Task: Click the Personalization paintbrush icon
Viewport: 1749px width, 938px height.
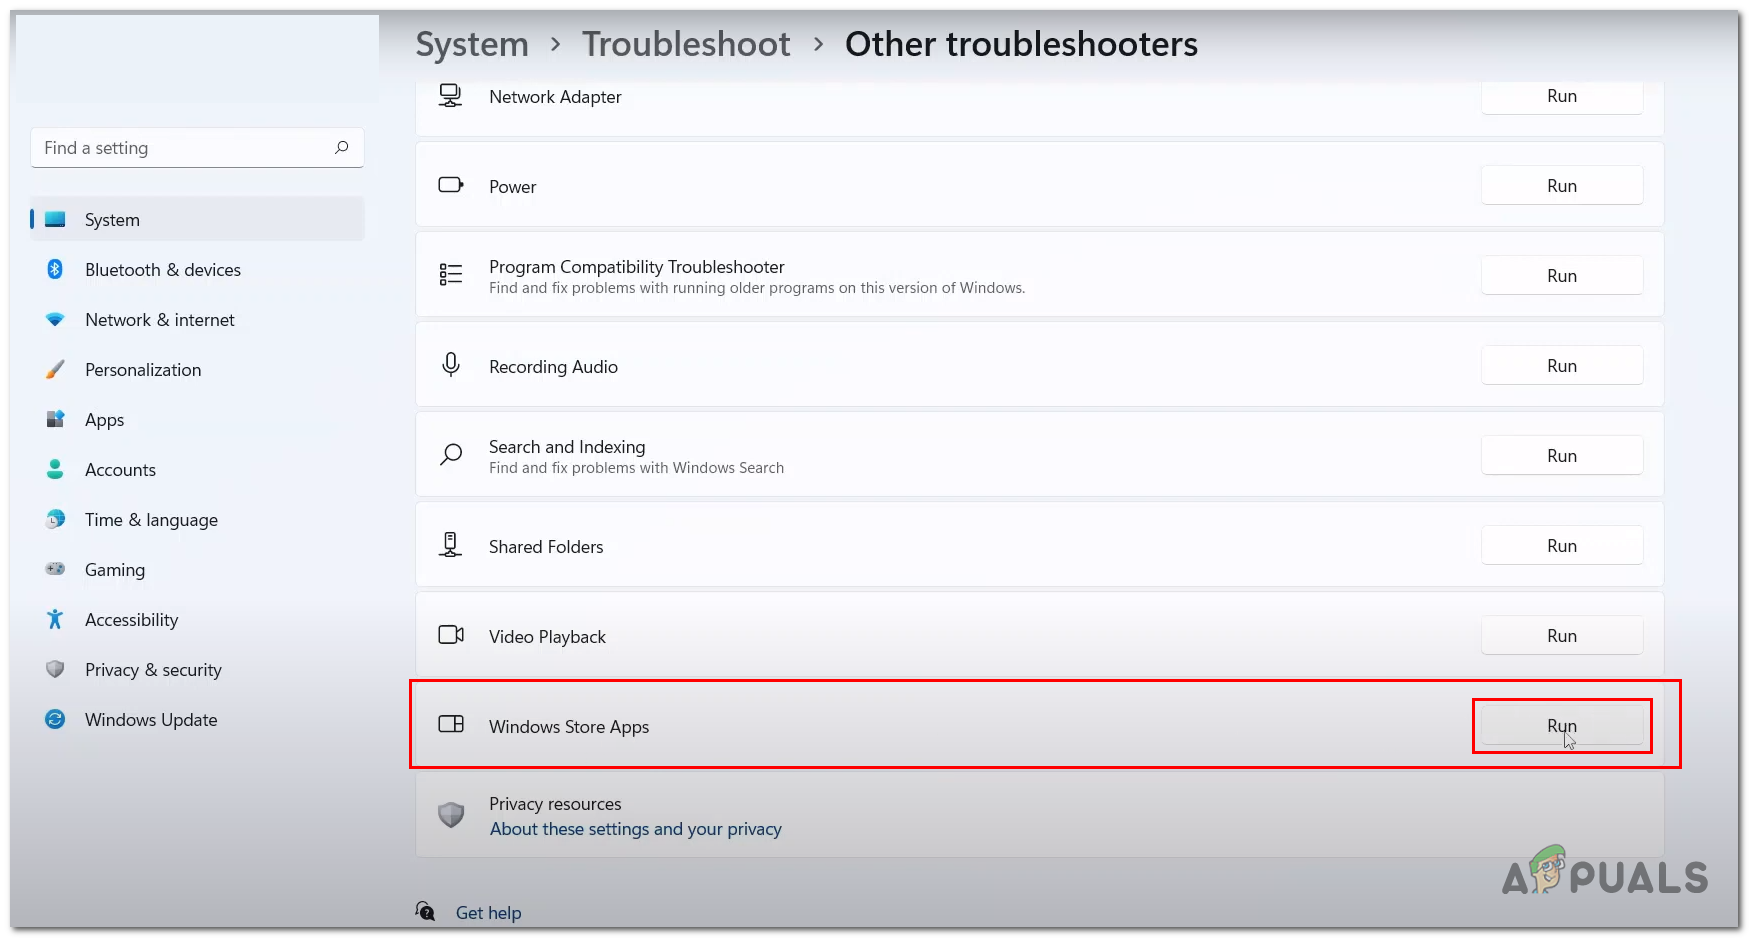Action: [x=55, y=370]
